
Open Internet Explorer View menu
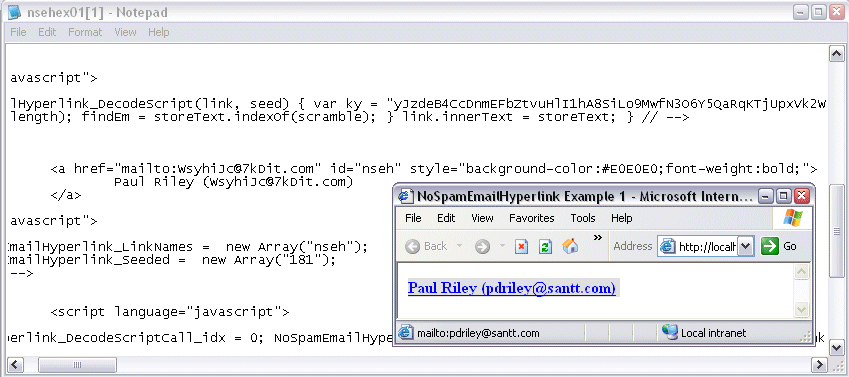click(x=482, y=218)
